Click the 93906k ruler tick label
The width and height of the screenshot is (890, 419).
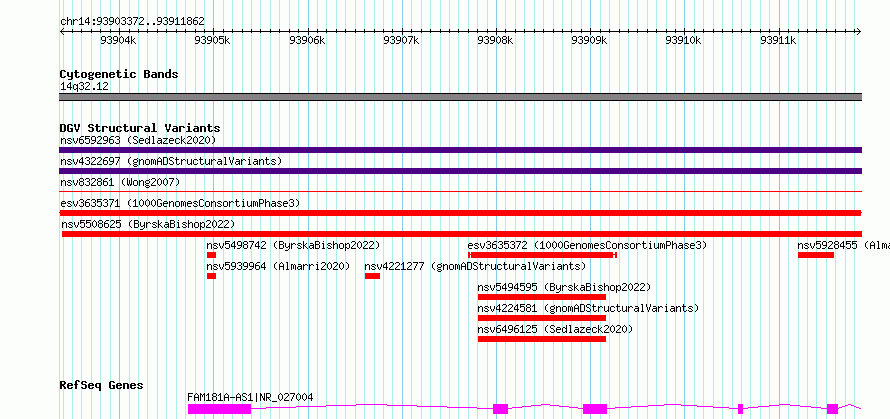(x=307, y=40)
